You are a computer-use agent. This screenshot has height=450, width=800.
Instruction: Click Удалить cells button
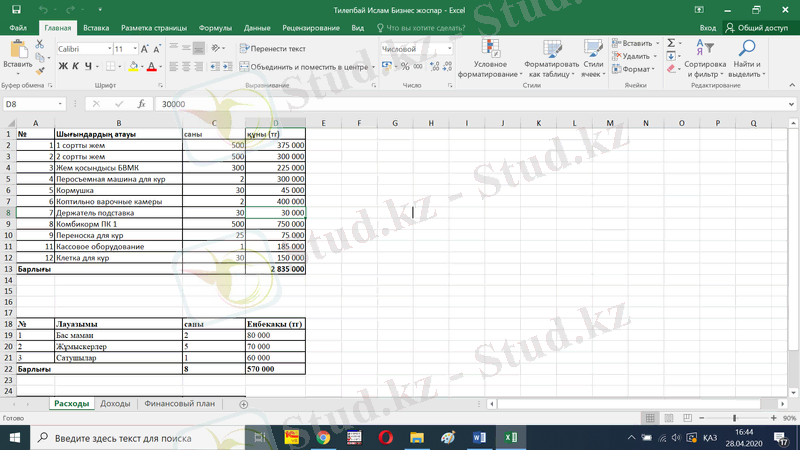[x=631, y=56]
